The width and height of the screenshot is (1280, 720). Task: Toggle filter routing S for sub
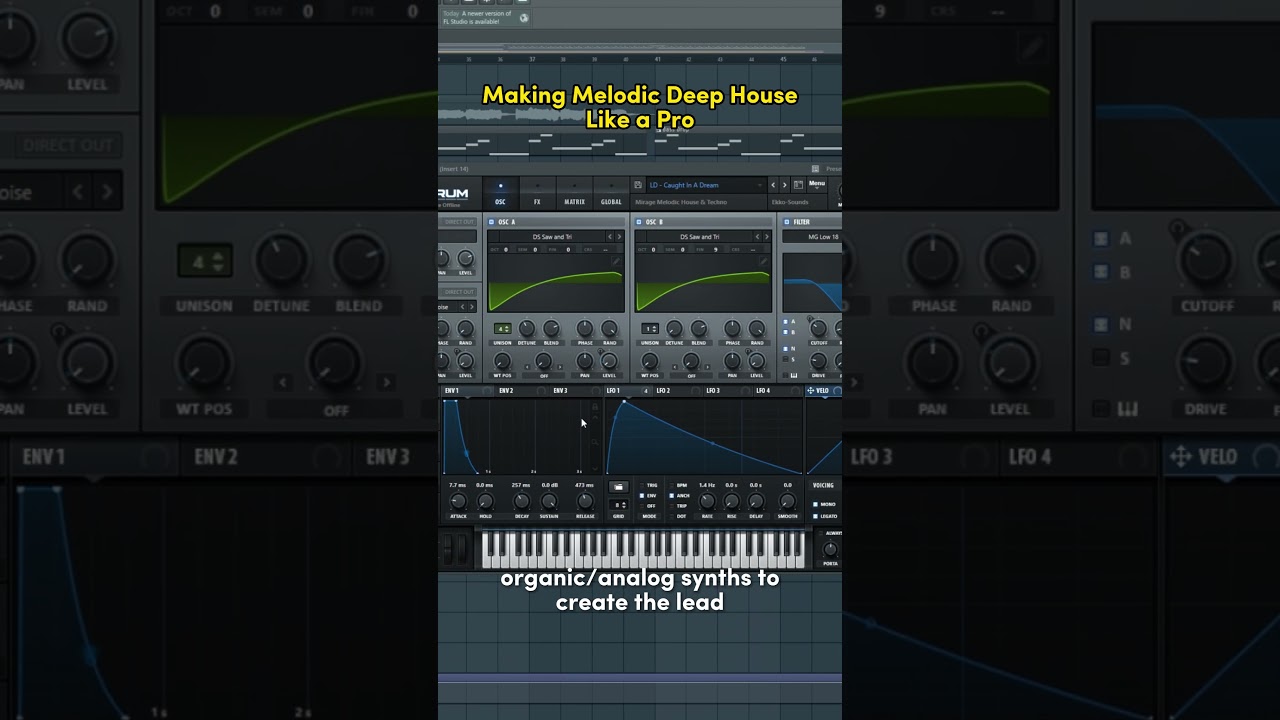pyautogui.click(x=785, y=359)
